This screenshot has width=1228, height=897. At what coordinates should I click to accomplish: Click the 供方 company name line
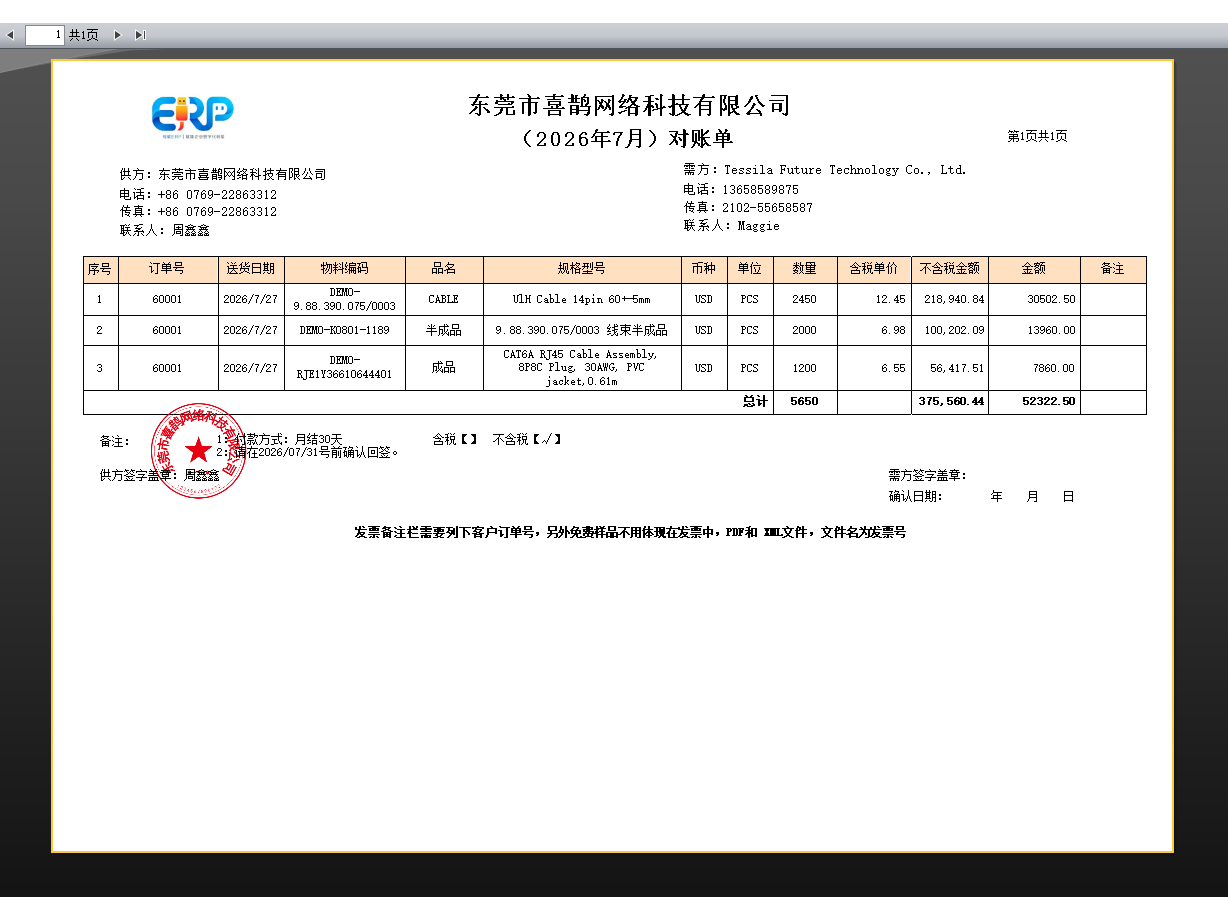(223, 175)
